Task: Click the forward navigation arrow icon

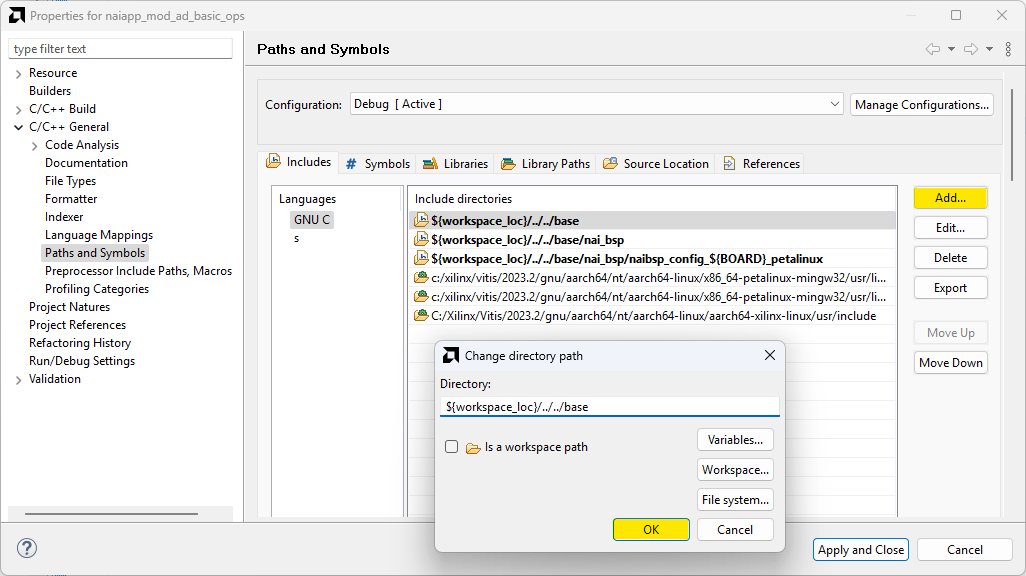Action: (x=970, y=49)
